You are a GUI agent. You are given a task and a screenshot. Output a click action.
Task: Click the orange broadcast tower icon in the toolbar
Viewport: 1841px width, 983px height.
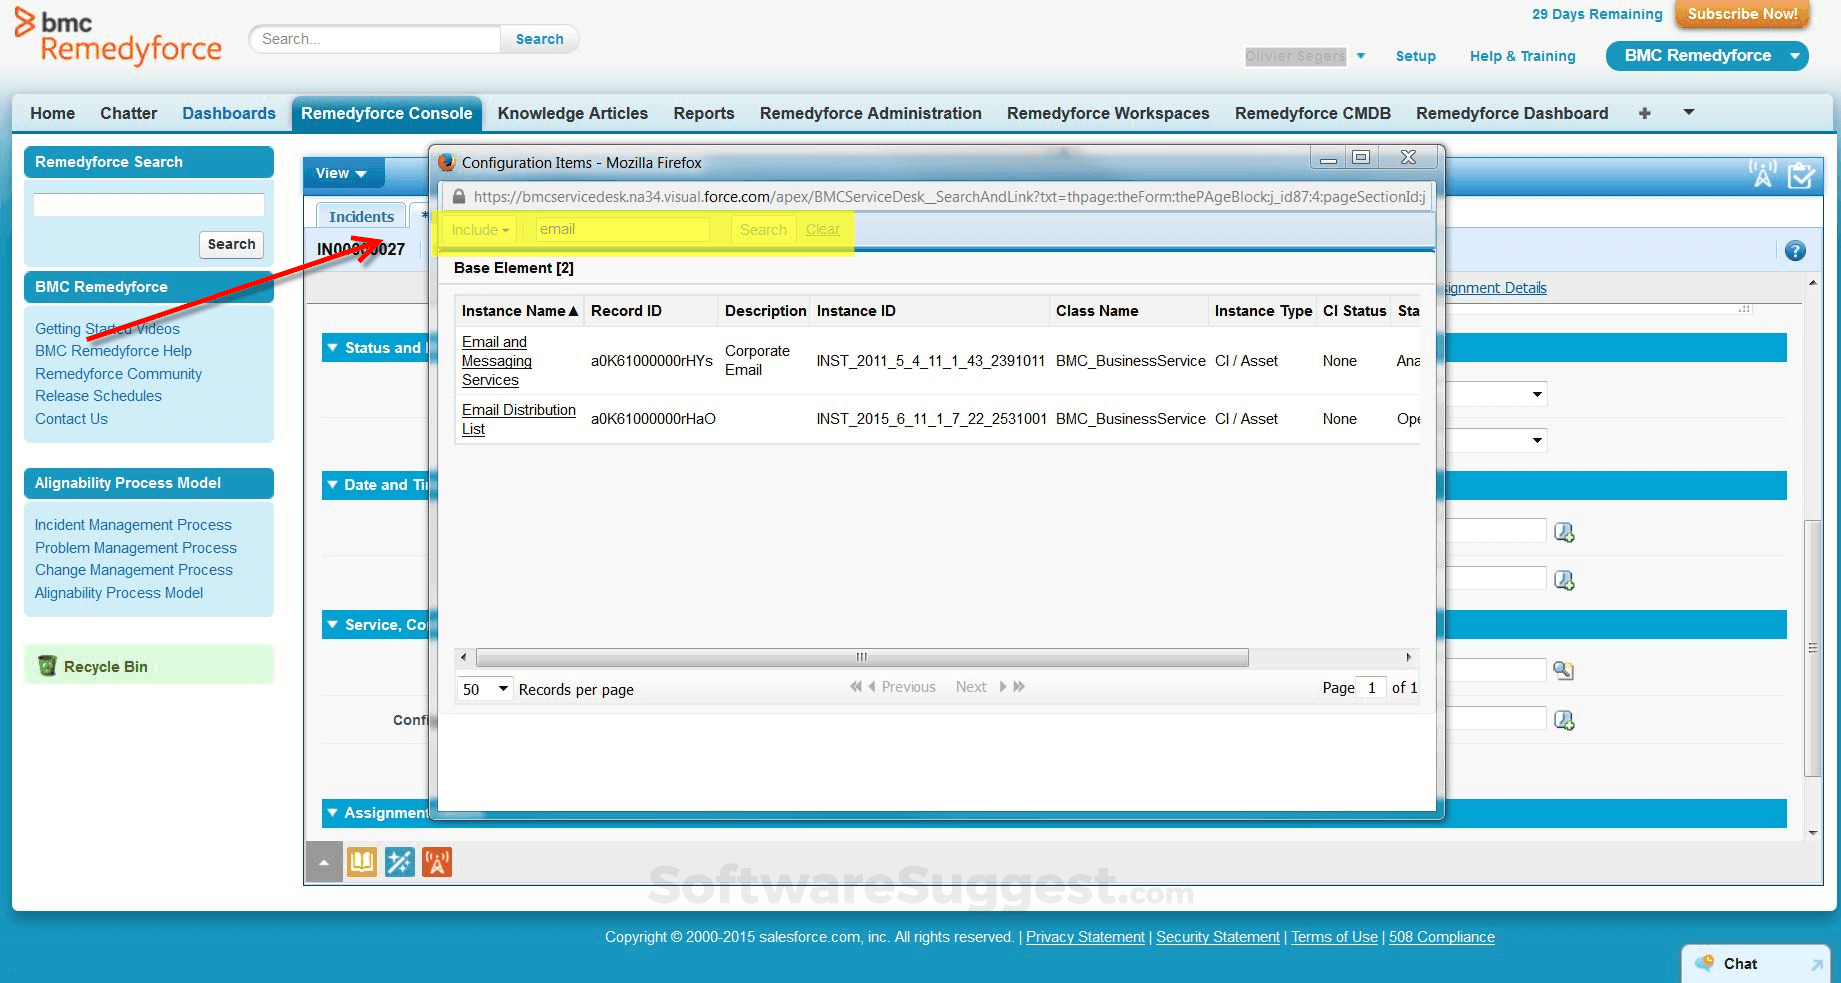coord(437,862)
